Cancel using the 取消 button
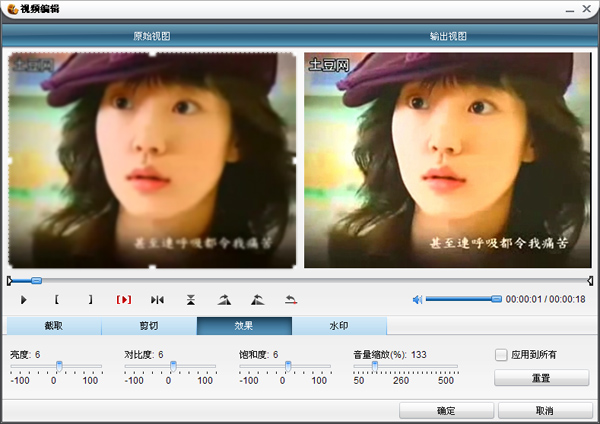Image resolution: width=600 pixels, height=424 pixels. pos(545,411)
